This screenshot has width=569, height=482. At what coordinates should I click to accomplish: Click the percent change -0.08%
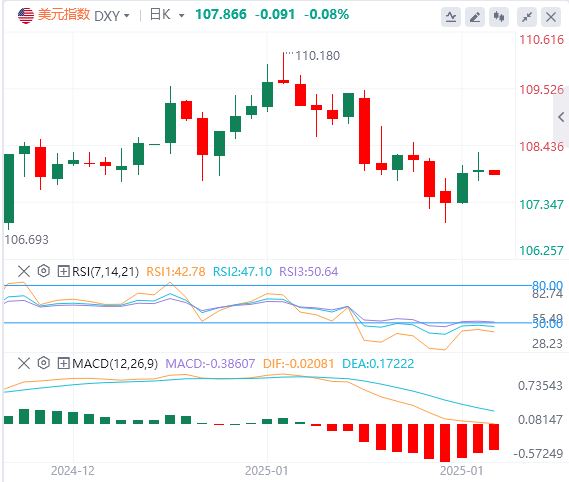tap(326, 15)
